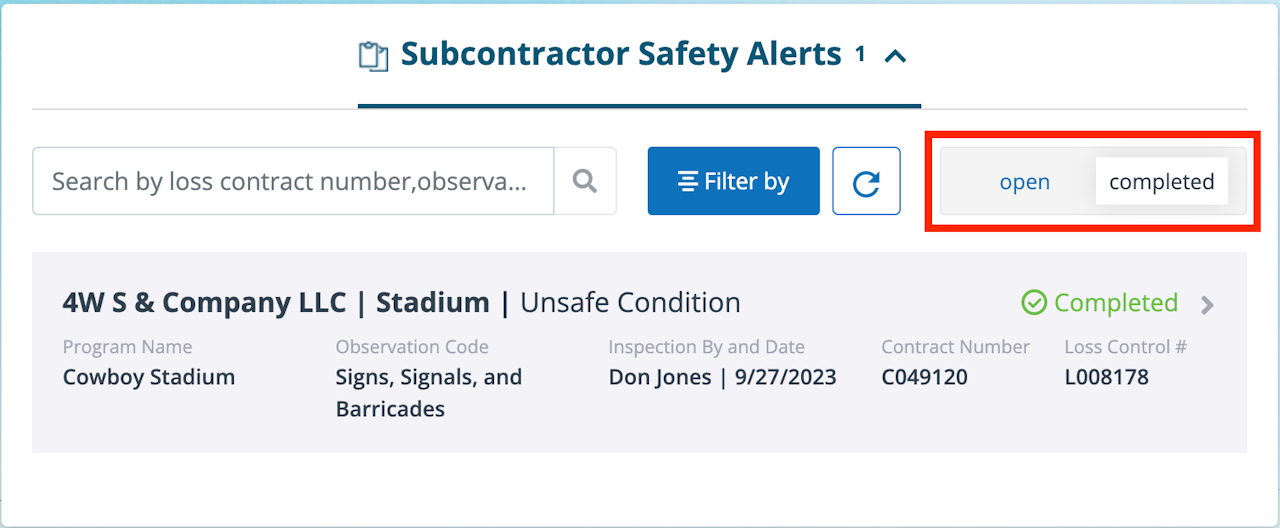Expand the 4W S & Company alert chevron
The image size is (1280, 528).
1207,305
